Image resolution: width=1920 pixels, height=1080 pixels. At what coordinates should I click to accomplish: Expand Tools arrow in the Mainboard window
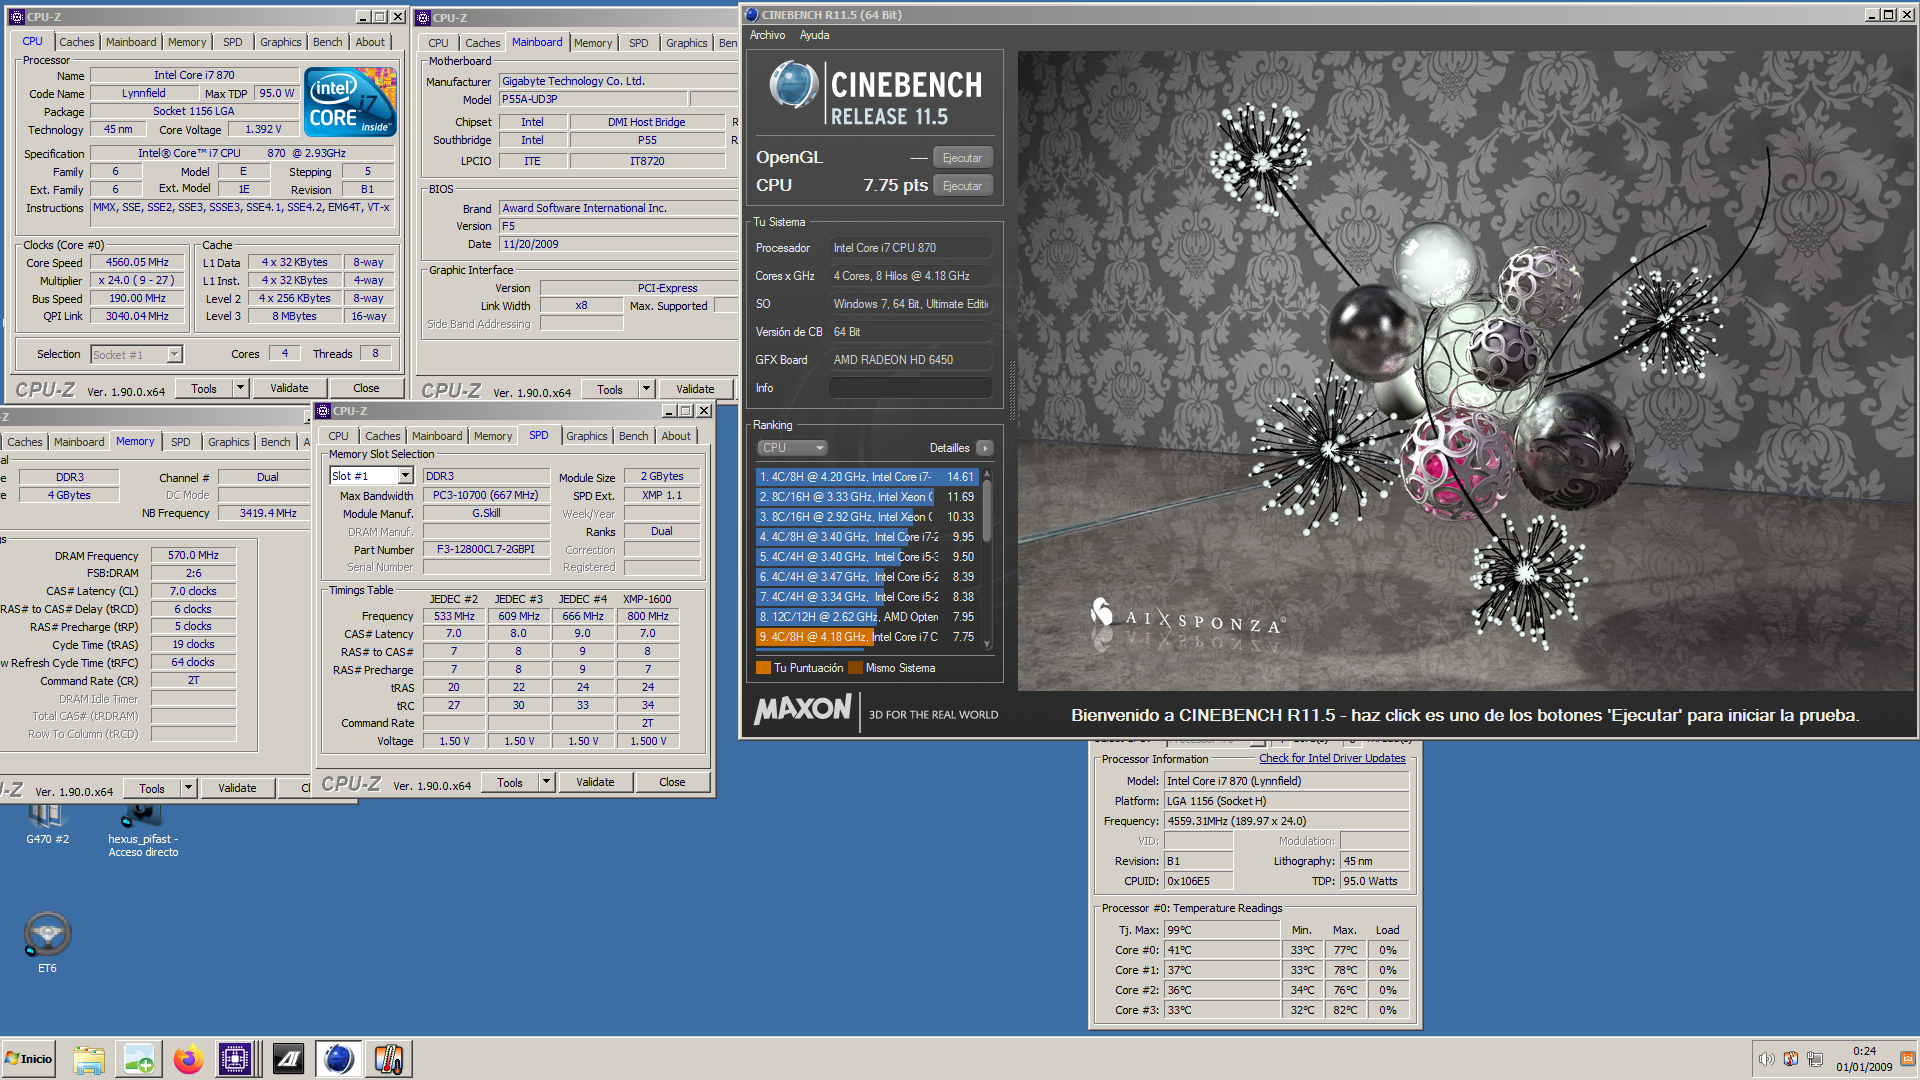[646, 389]
